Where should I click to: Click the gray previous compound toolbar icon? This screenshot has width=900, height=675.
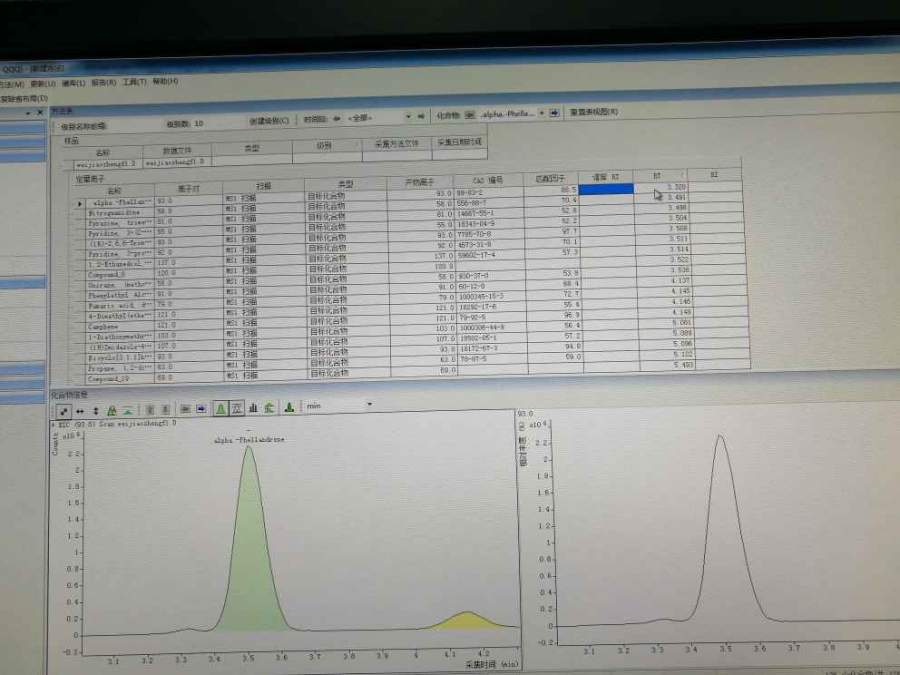(185, 409)
